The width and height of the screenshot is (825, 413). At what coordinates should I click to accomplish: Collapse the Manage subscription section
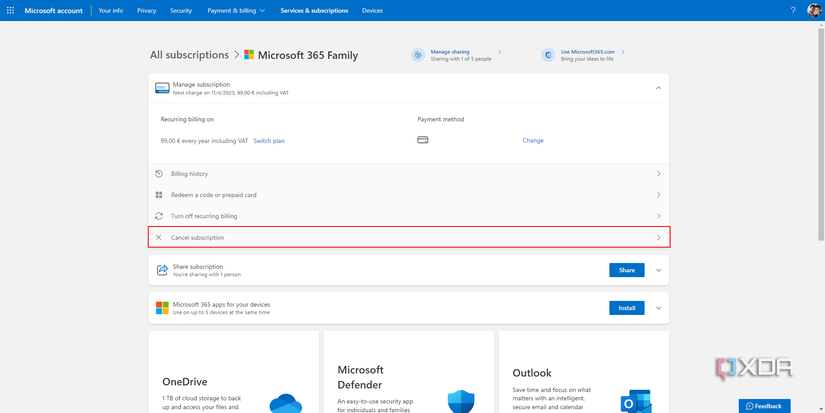(x=658, y=88)
